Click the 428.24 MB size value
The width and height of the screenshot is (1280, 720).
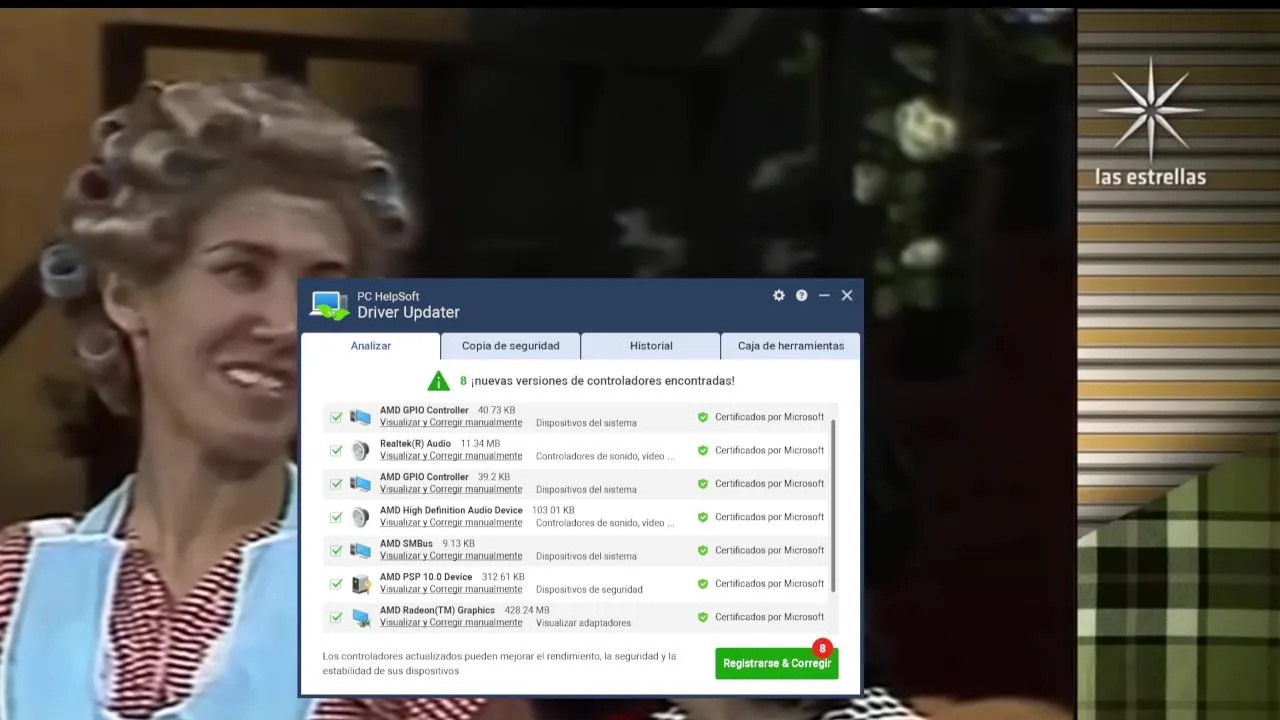(527, 610)
